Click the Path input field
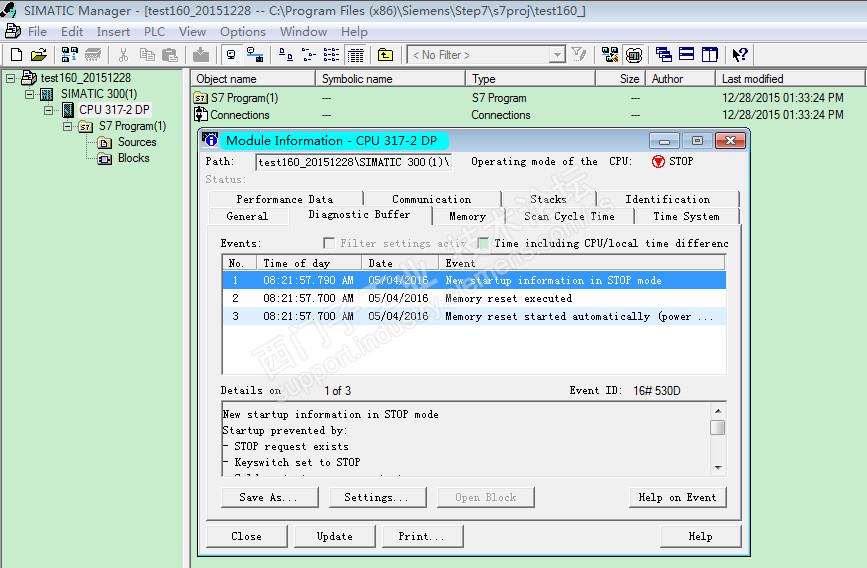This screenshot has height=568, width=867. click(x=353, y=162)
